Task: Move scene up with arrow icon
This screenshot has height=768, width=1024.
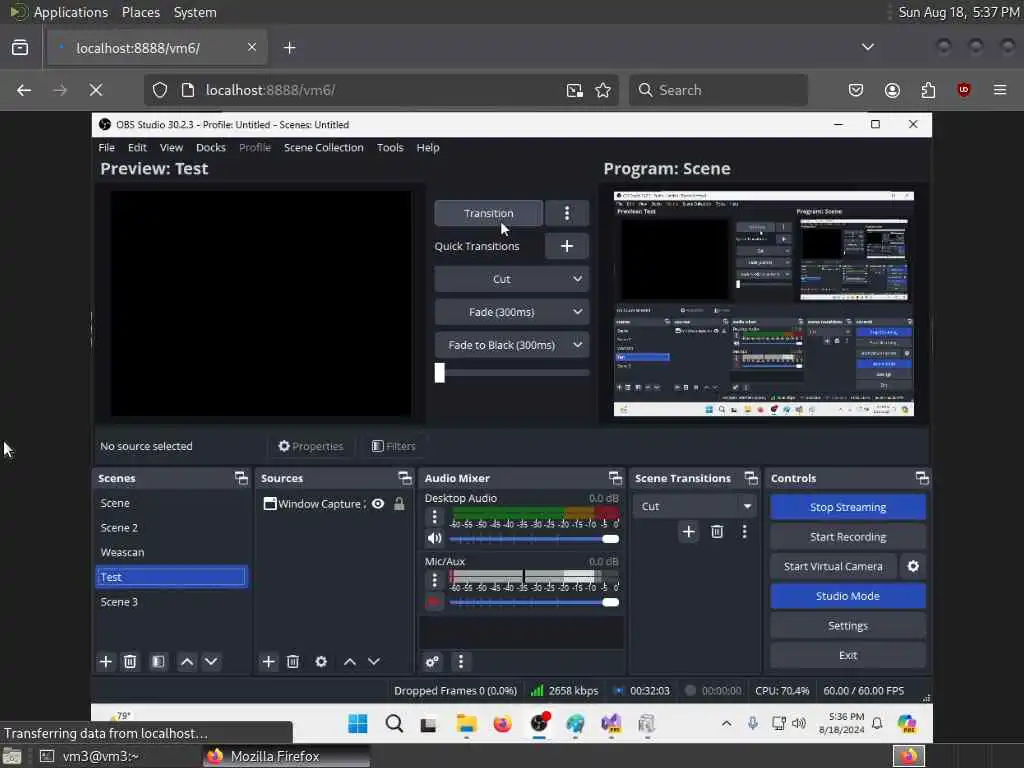Action: click(187, 662)
